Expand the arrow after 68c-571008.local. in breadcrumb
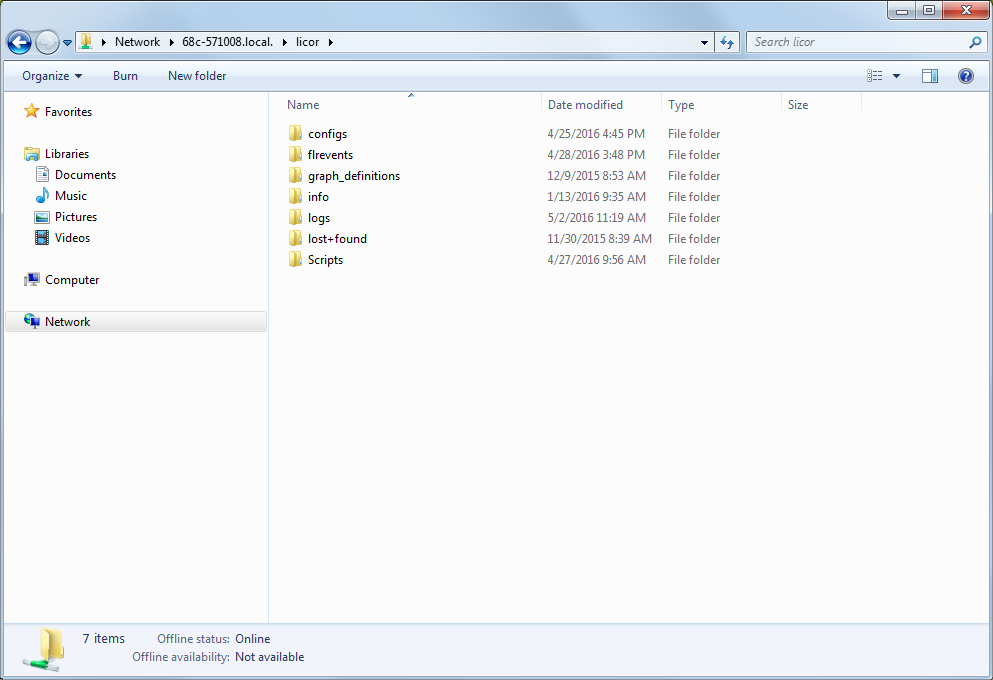 284,42
